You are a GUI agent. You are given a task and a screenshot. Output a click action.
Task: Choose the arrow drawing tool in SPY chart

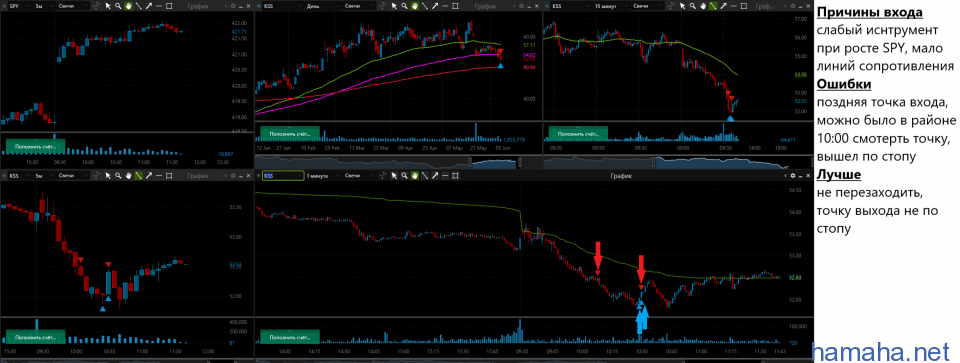[x=149, y=6]
